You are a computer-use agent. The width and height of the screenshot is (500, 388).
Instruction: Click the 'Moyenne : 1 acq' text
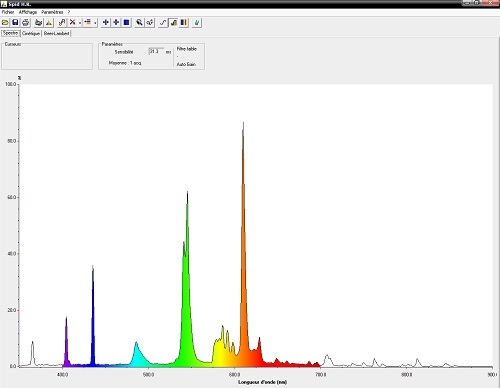coord(125,63)
